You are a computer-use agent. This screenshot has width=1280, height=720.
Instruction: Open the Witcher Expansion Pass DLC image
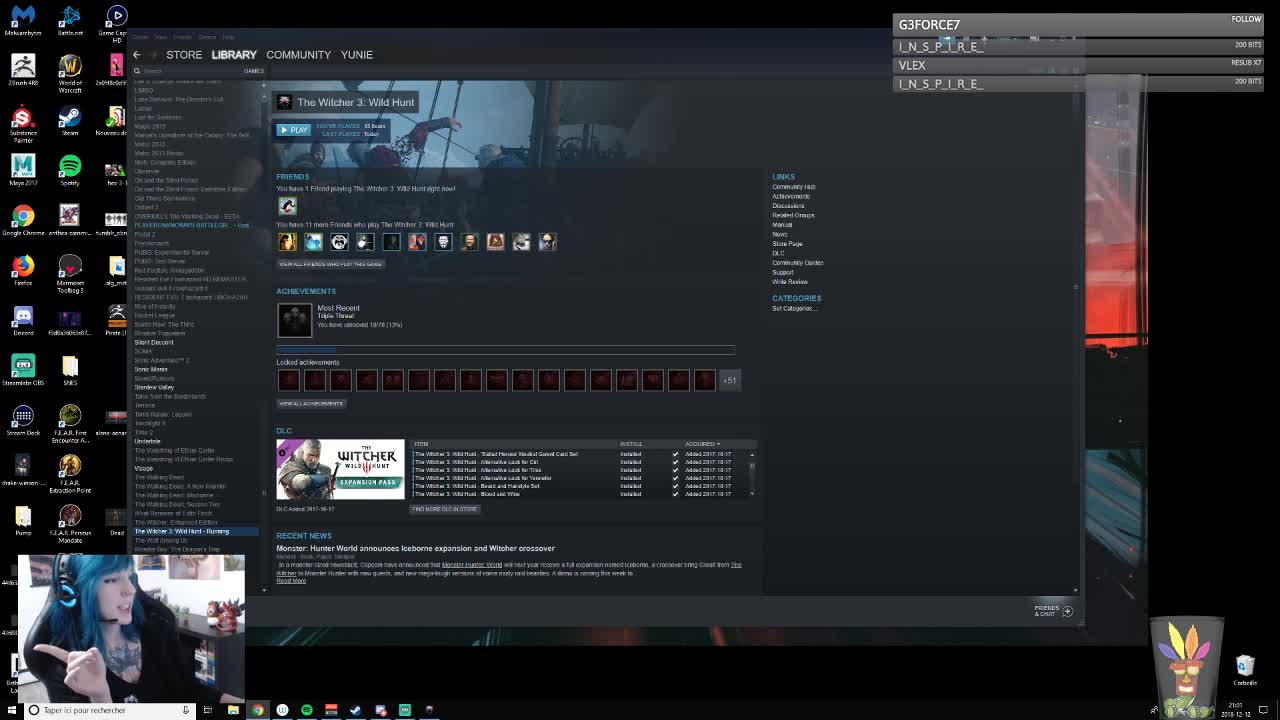(x=341, y=469)
